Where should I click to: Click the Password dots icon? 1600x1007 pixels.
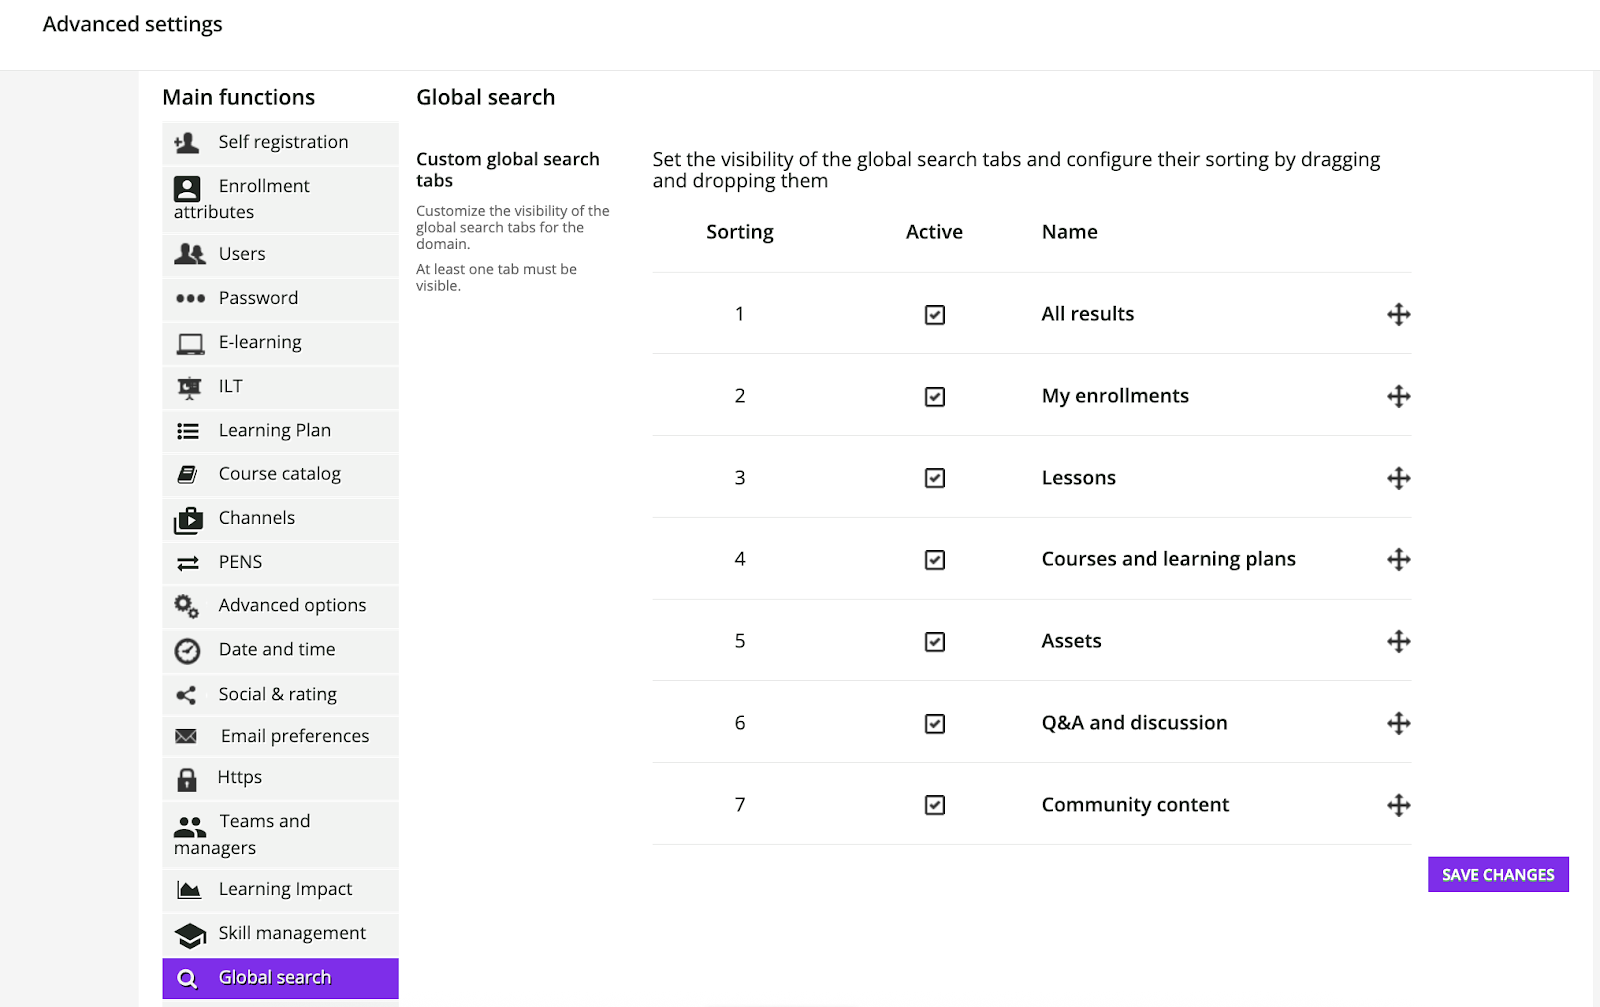click(x=190, y=298)
